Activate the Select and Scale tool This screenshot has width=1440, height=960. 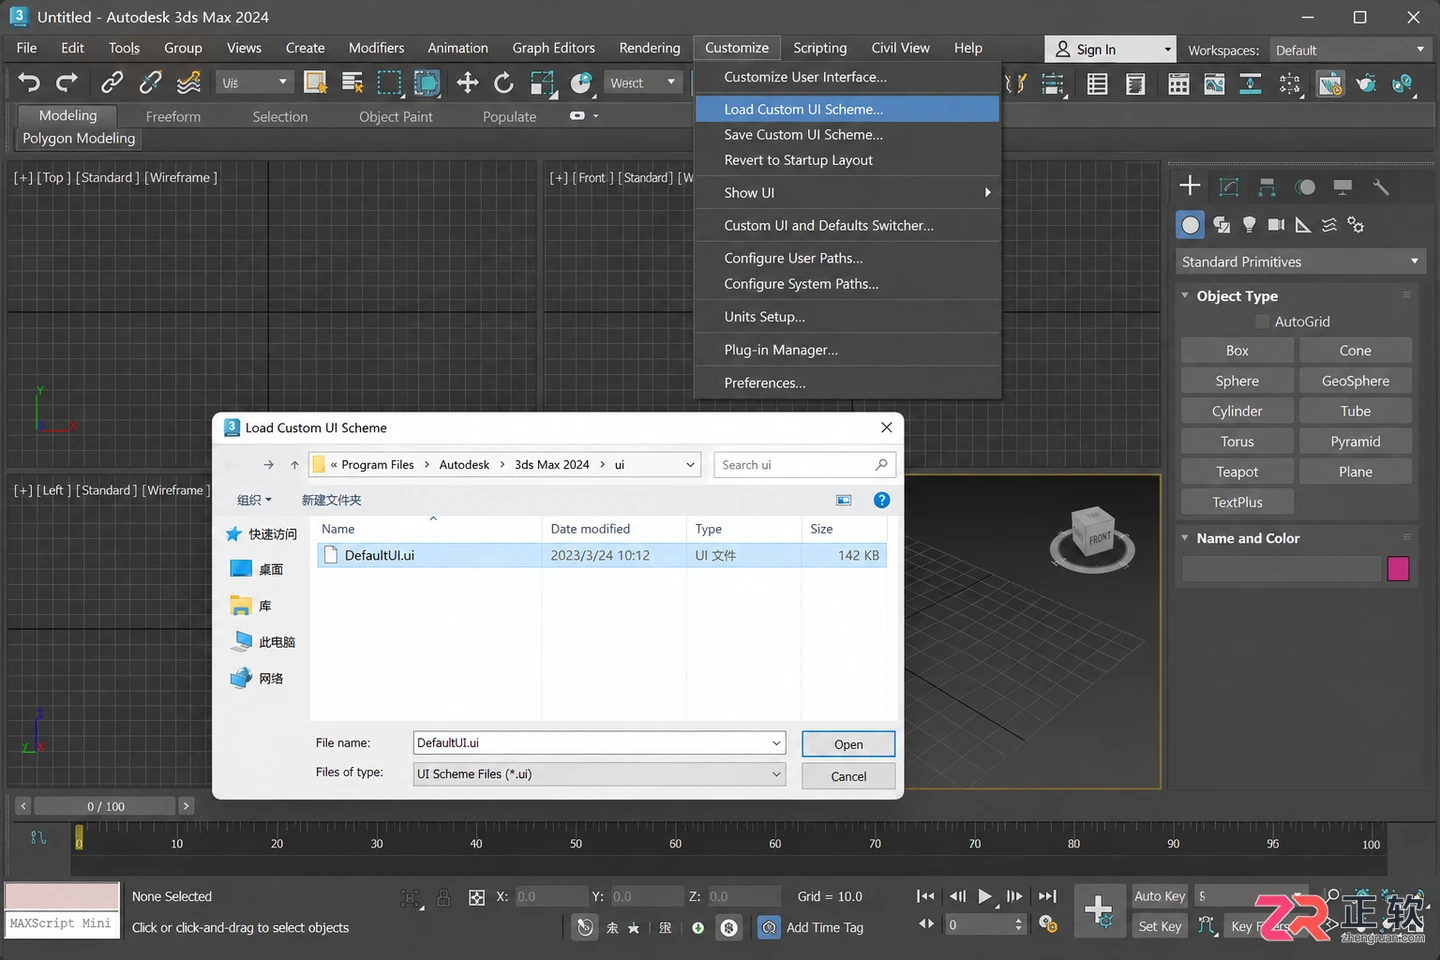pos(543,83)
